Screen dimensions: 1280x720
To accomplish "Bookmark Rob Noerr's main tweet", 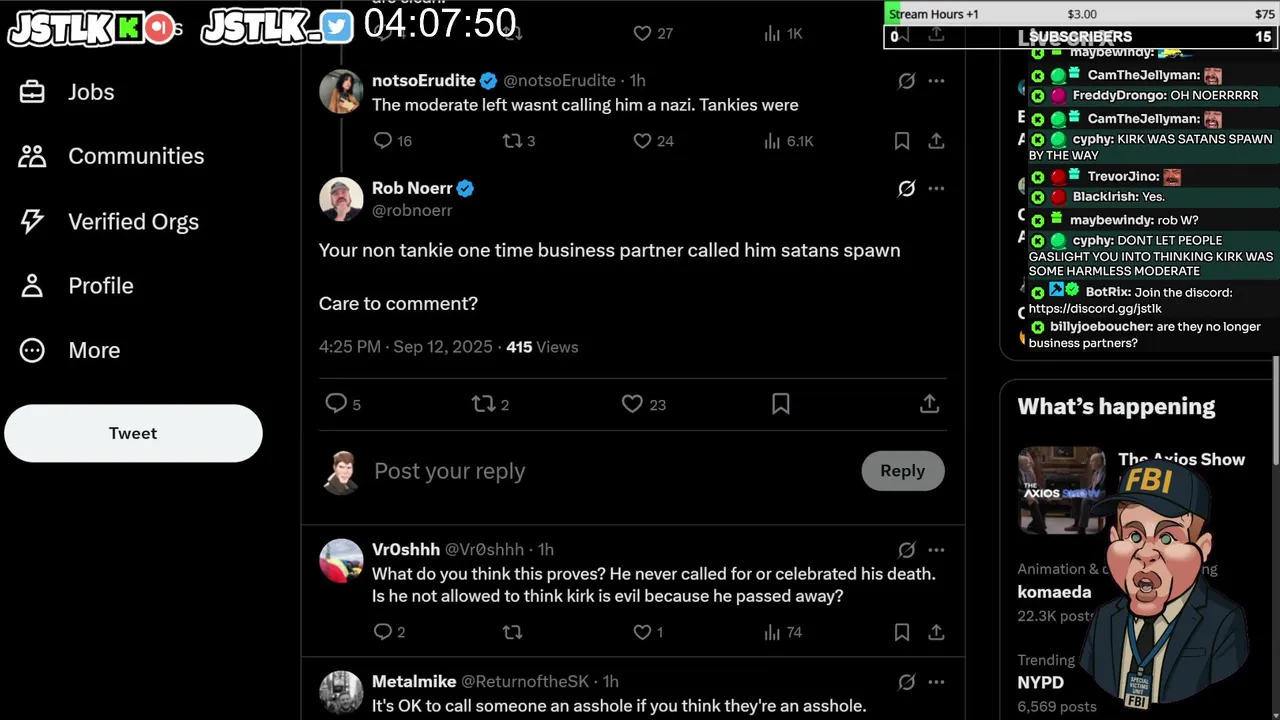I will 781,404.
